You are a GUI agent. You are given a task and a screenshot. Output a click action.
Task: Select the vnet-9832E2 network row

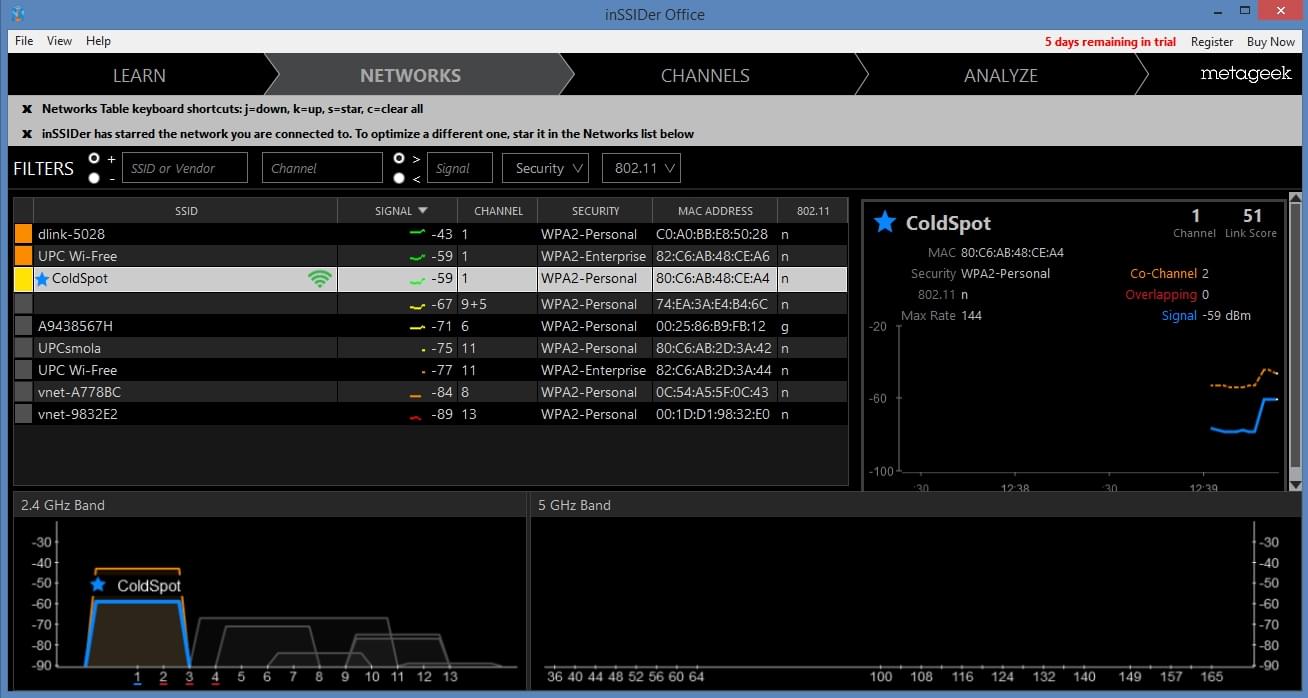[430, 414]
